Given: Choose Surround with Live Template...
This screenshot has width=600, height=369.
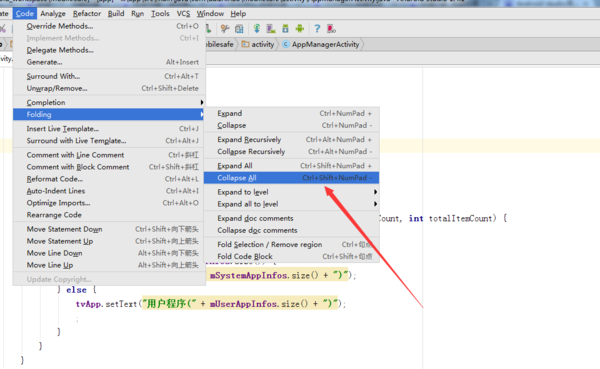Looking at the screenshot, I should [109, 141].
